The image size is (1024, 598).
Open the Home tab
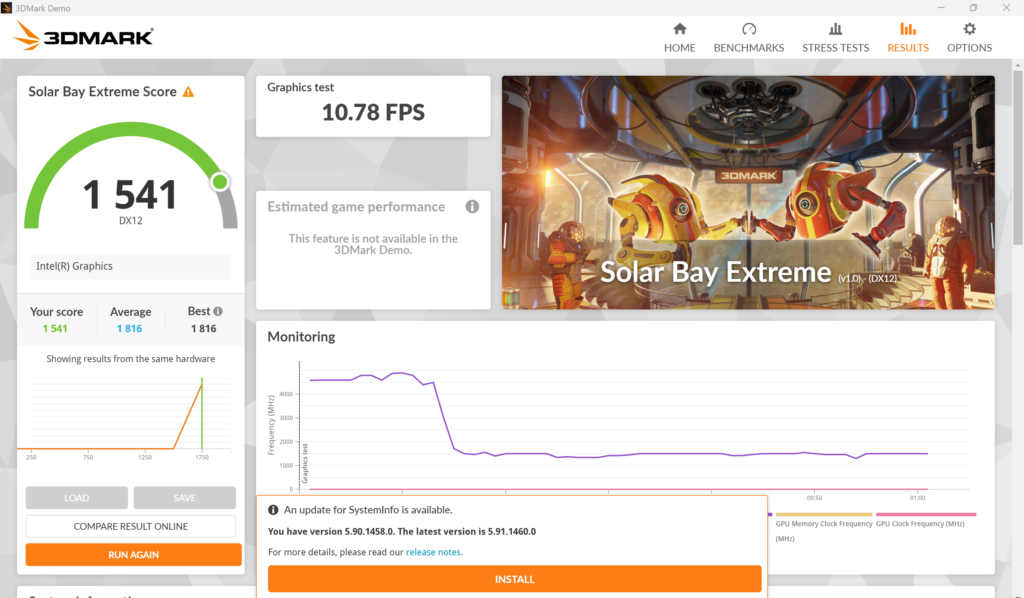[x=679, y=38]
